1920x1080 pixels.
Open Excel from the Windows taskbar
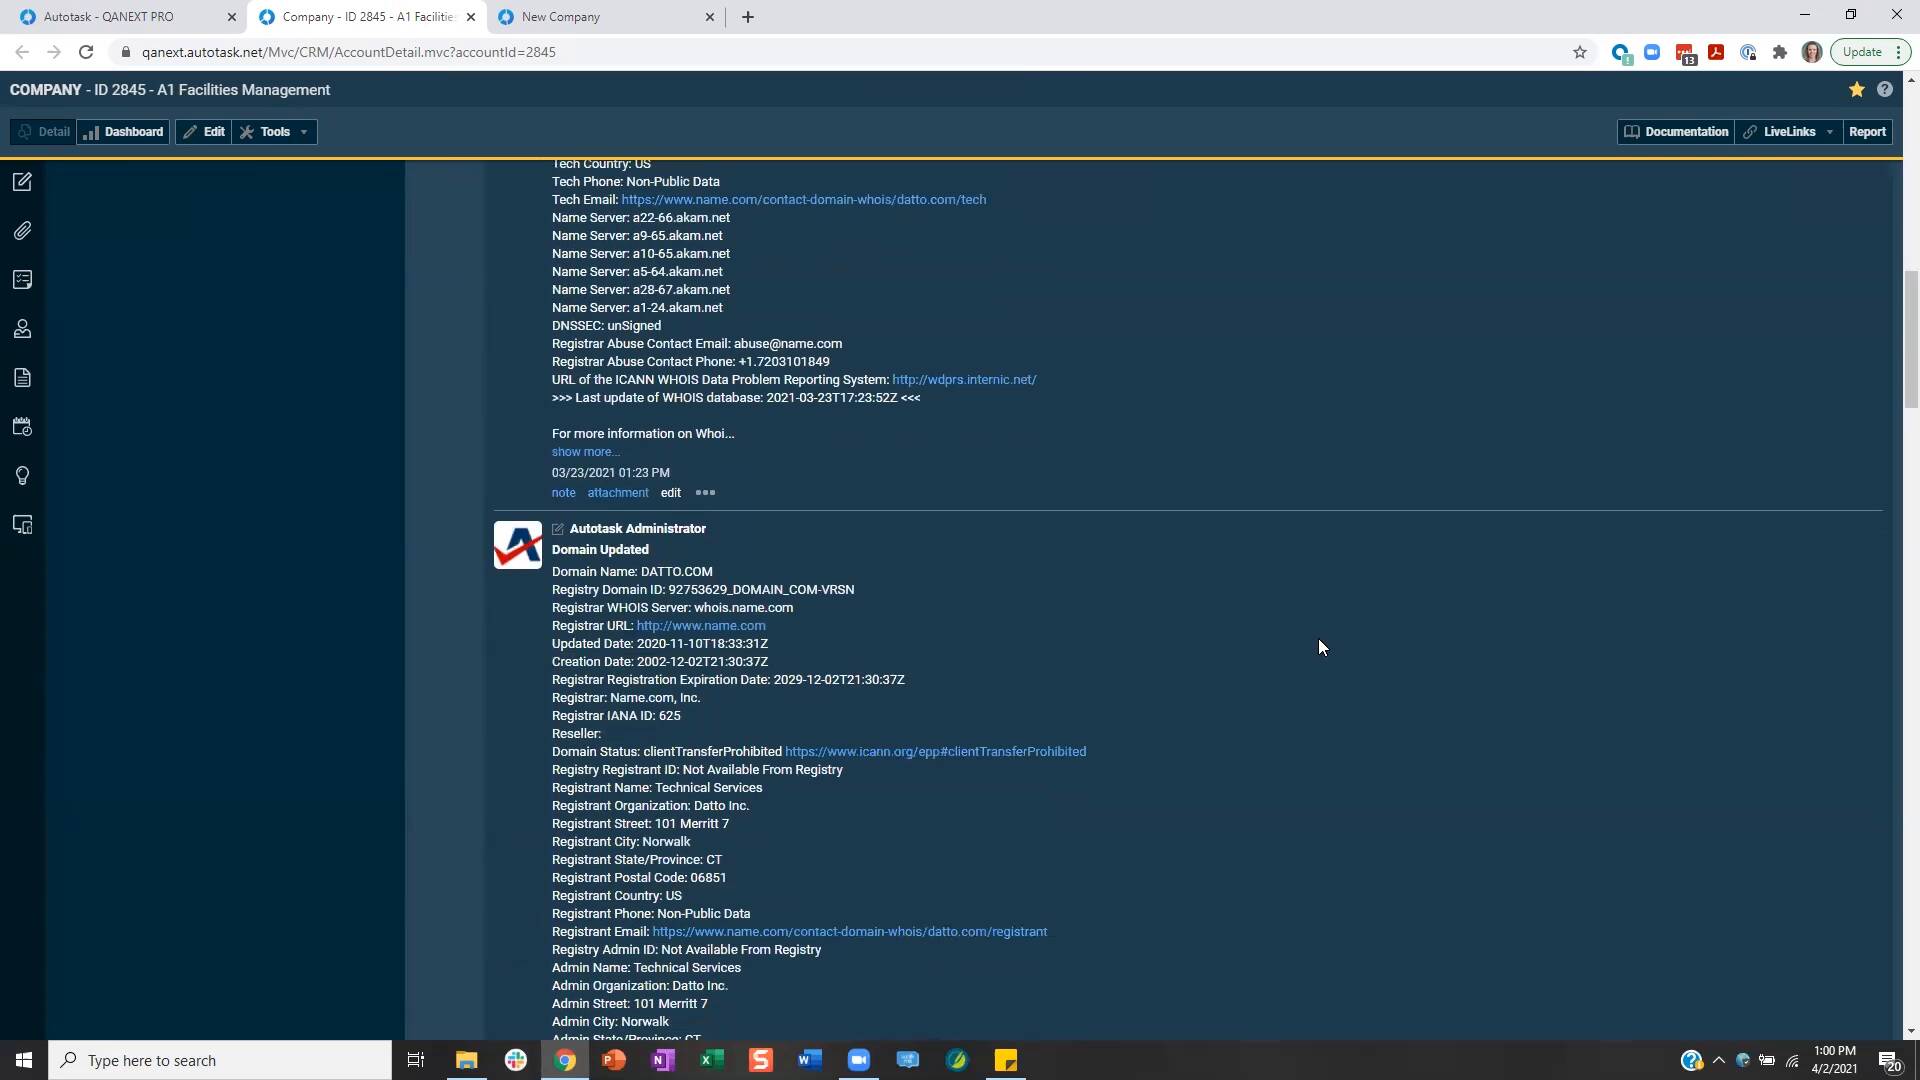711,1060
